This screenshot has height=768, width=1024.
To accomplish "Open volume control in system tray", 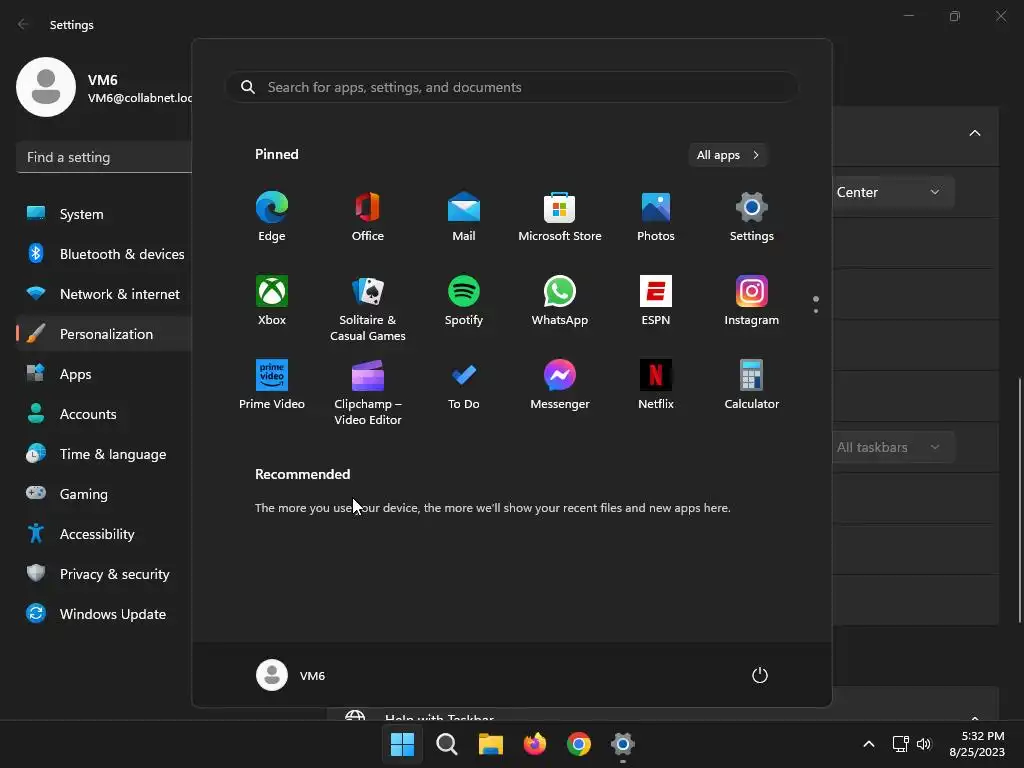I will tap(924, 744).
